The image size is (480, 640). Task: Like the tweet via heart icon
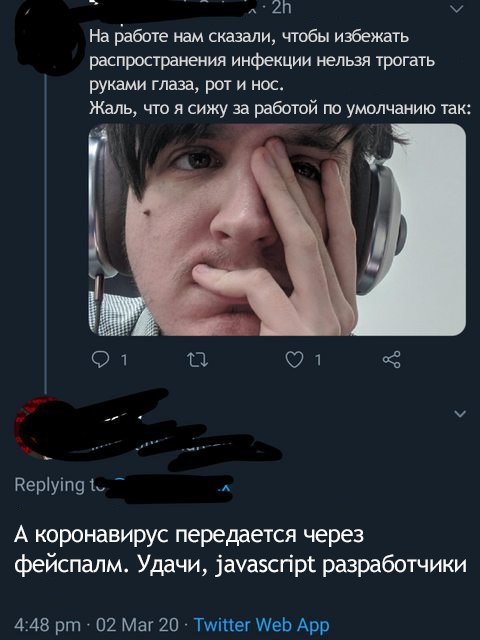[294, 360]
